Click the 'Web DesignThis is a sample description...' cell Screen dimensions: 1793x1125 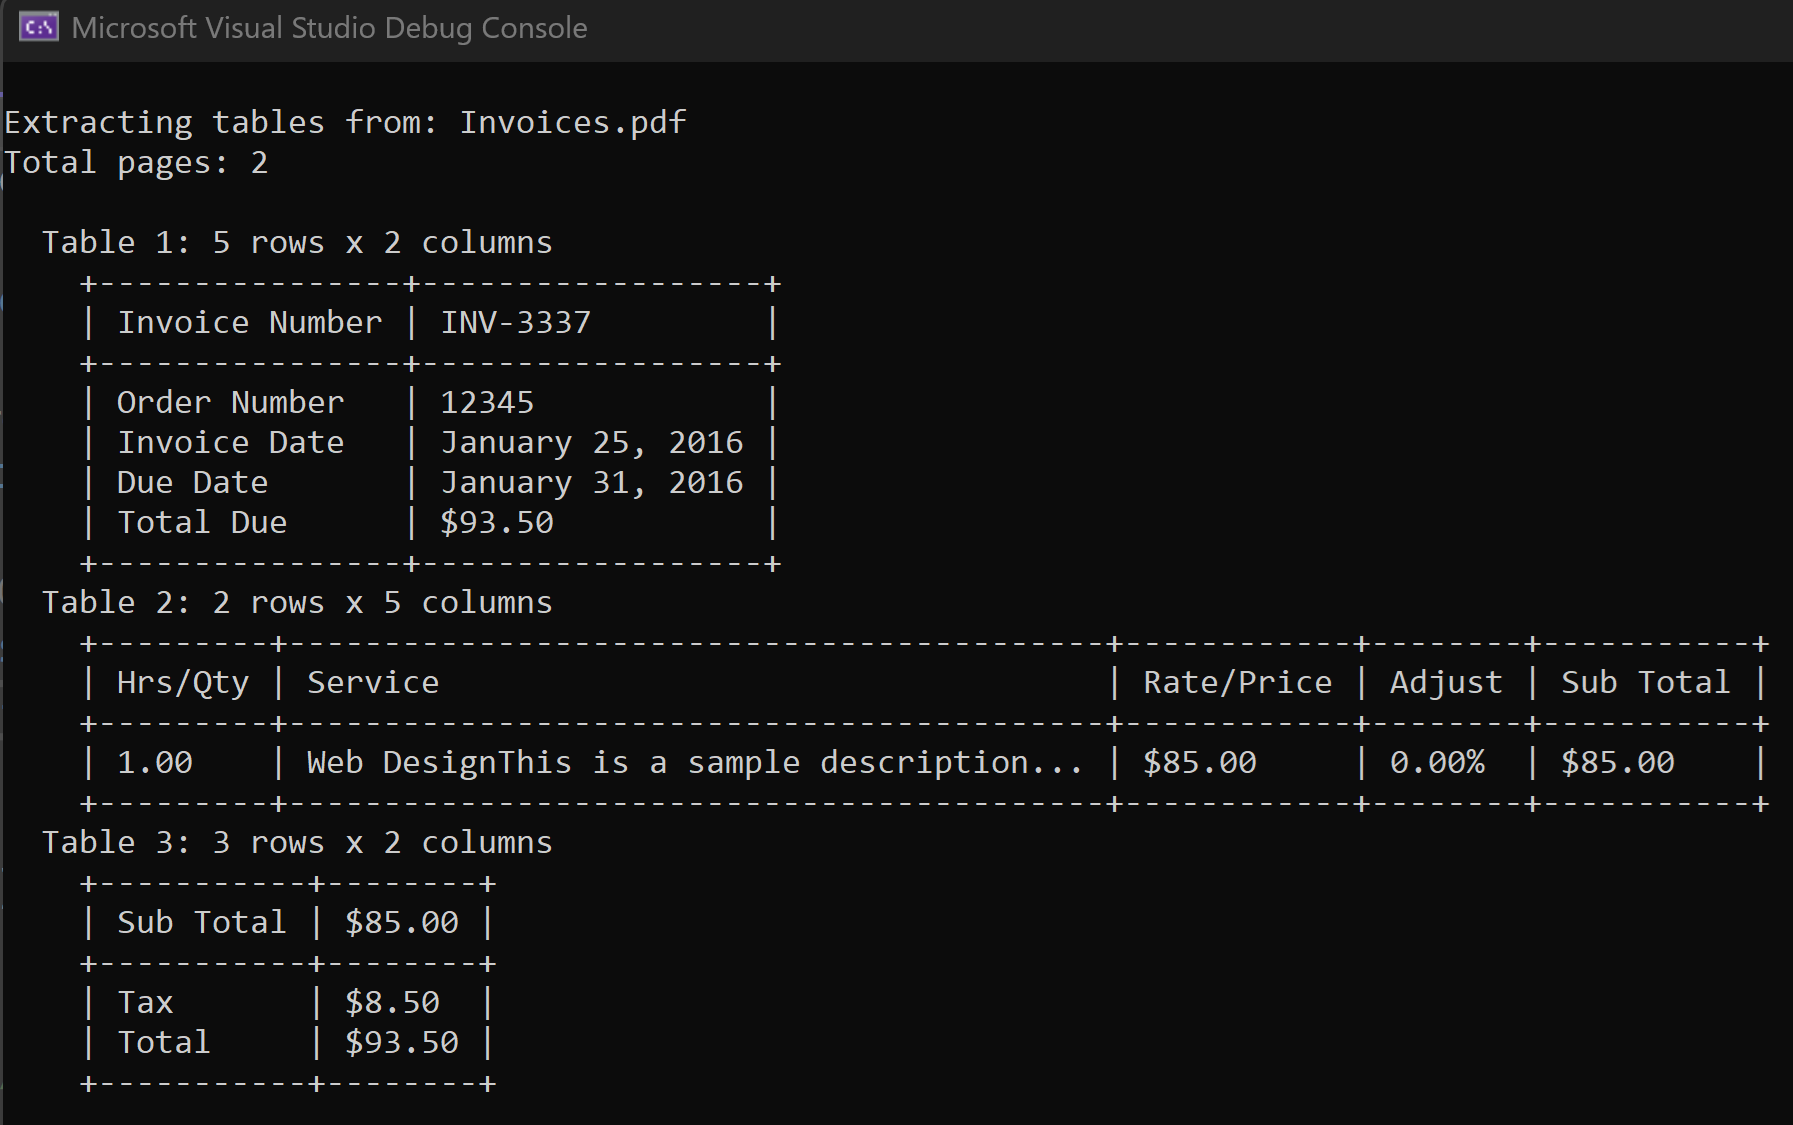tap(694, 762)
